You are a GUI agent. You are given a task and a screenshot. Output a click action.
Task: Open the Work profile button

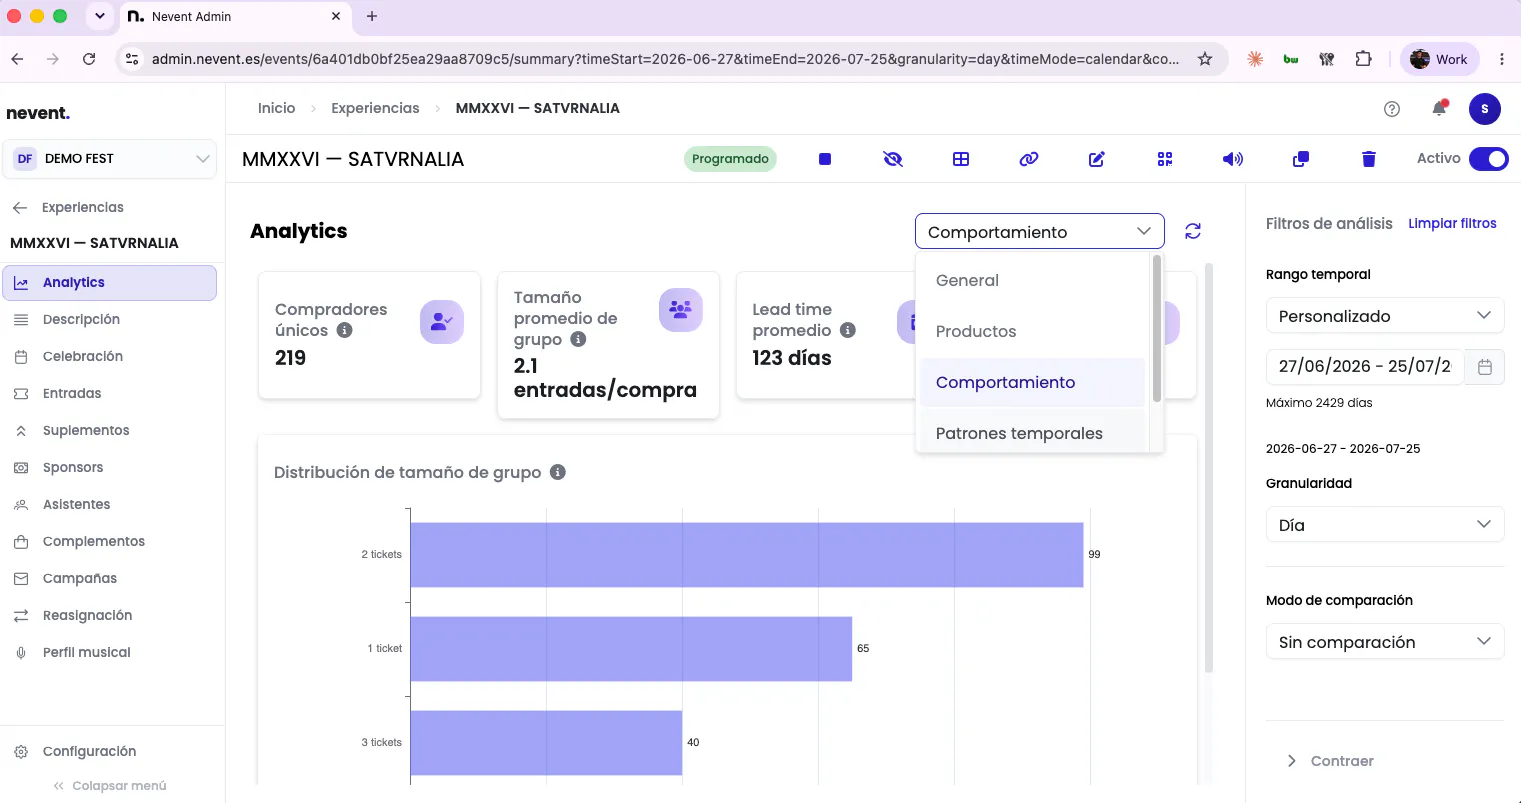pos(1439,59)
